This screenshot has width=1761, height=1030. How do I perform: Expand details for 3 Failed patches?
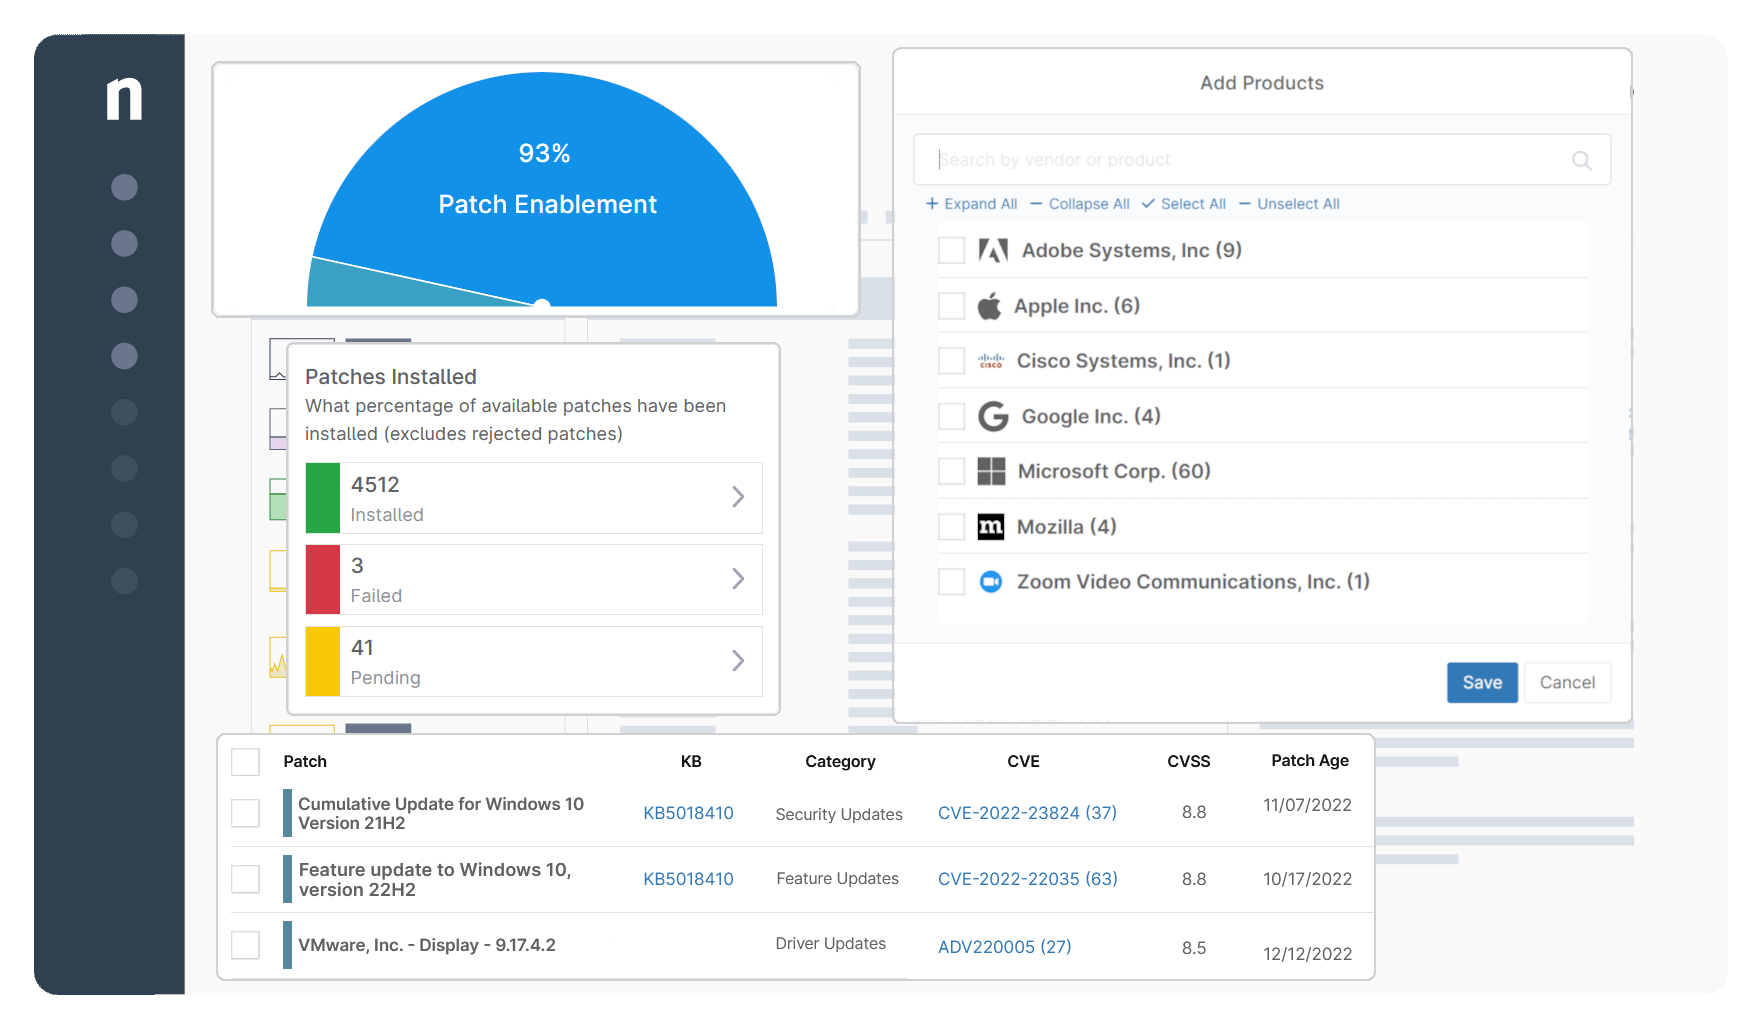pyautogui.click(x=739, y=579)
